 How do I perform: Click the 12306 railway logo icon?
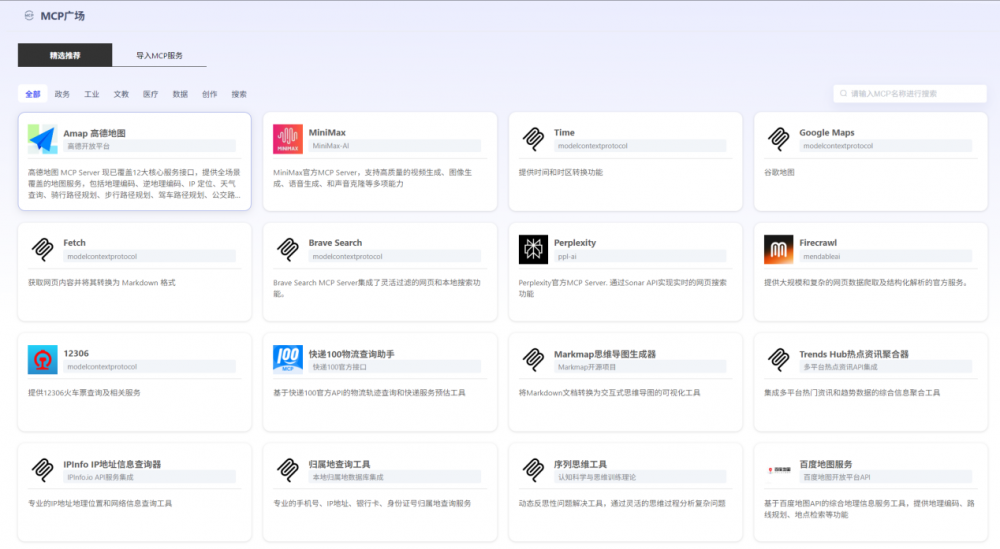coord(43,360)
